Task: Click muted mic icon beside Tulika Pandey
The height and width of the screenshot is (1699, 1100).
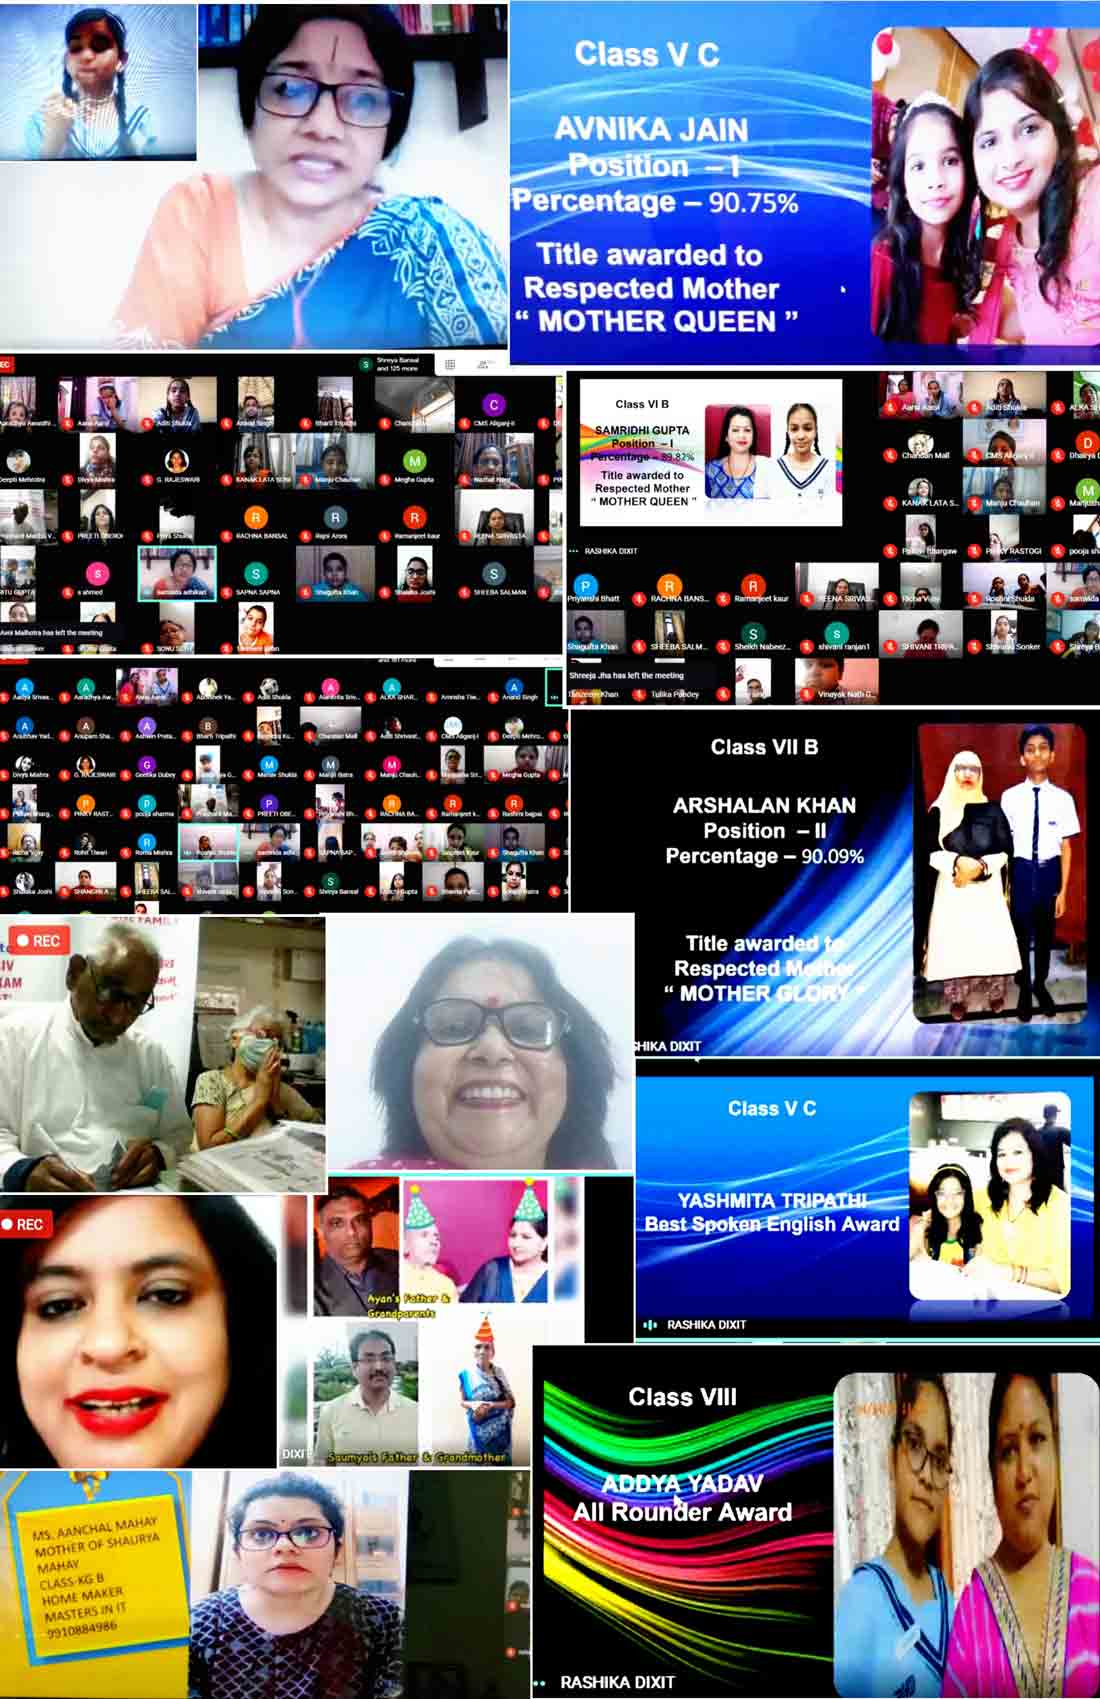Action: tap(641, 694)
